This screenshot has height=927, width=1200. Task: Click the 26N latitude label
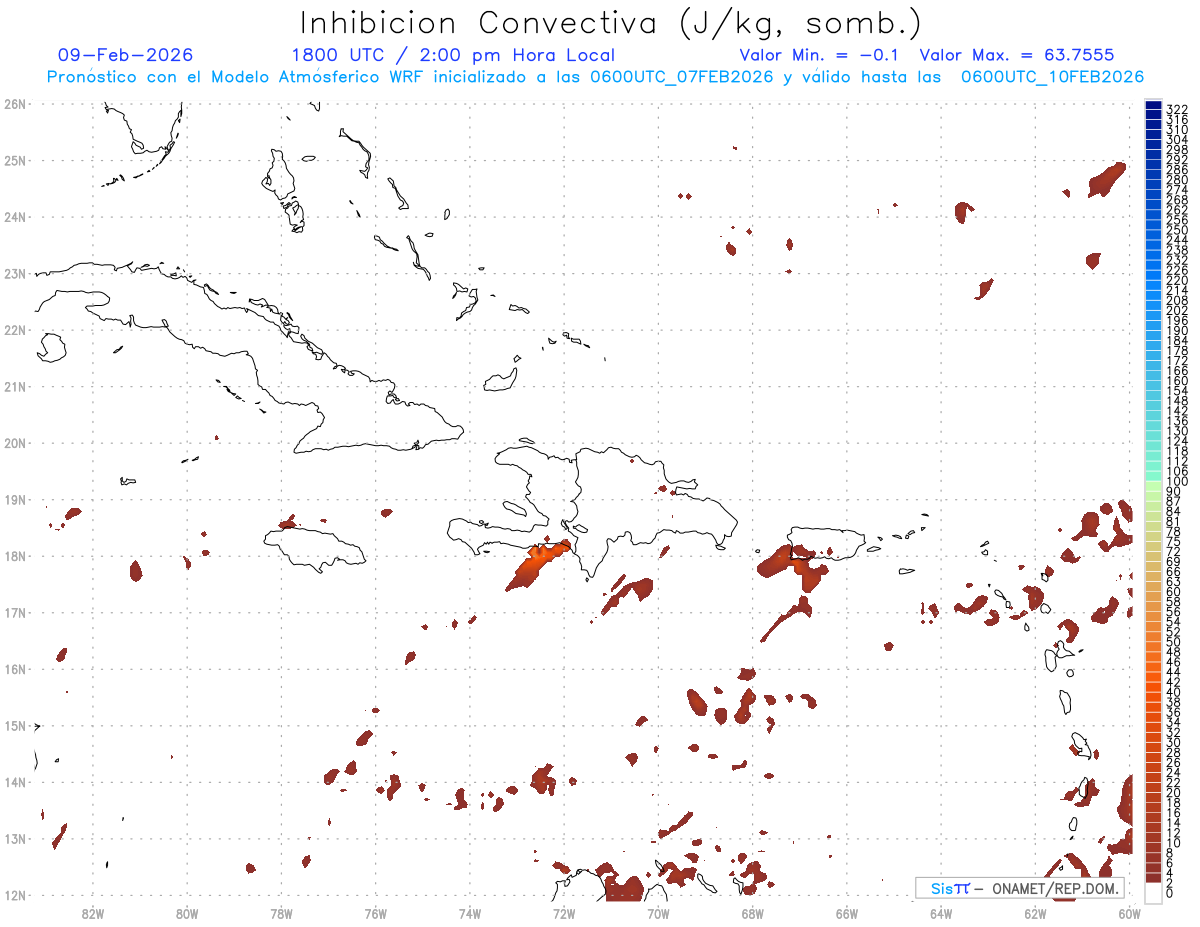(x=14, y=104)
